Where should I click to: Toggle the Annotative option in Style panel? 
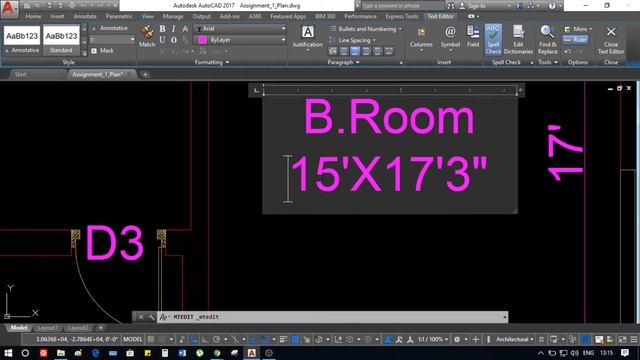coord(109,28)
